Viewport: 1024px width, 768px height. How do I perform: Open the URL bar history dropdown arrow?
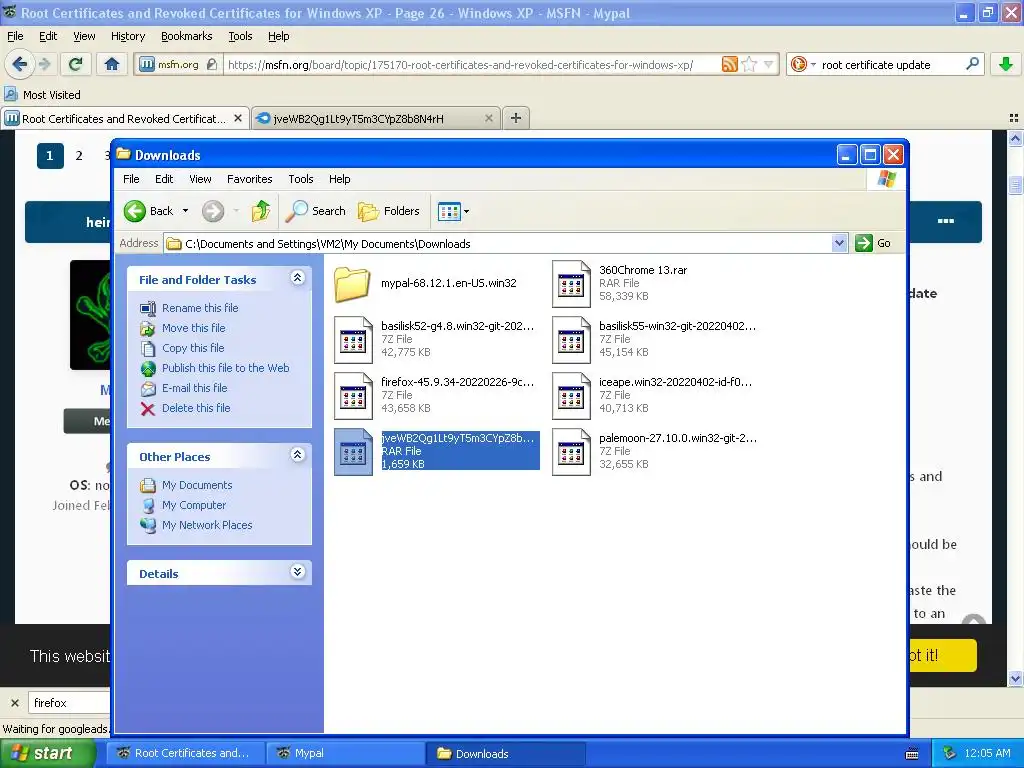tap(769, 64)
